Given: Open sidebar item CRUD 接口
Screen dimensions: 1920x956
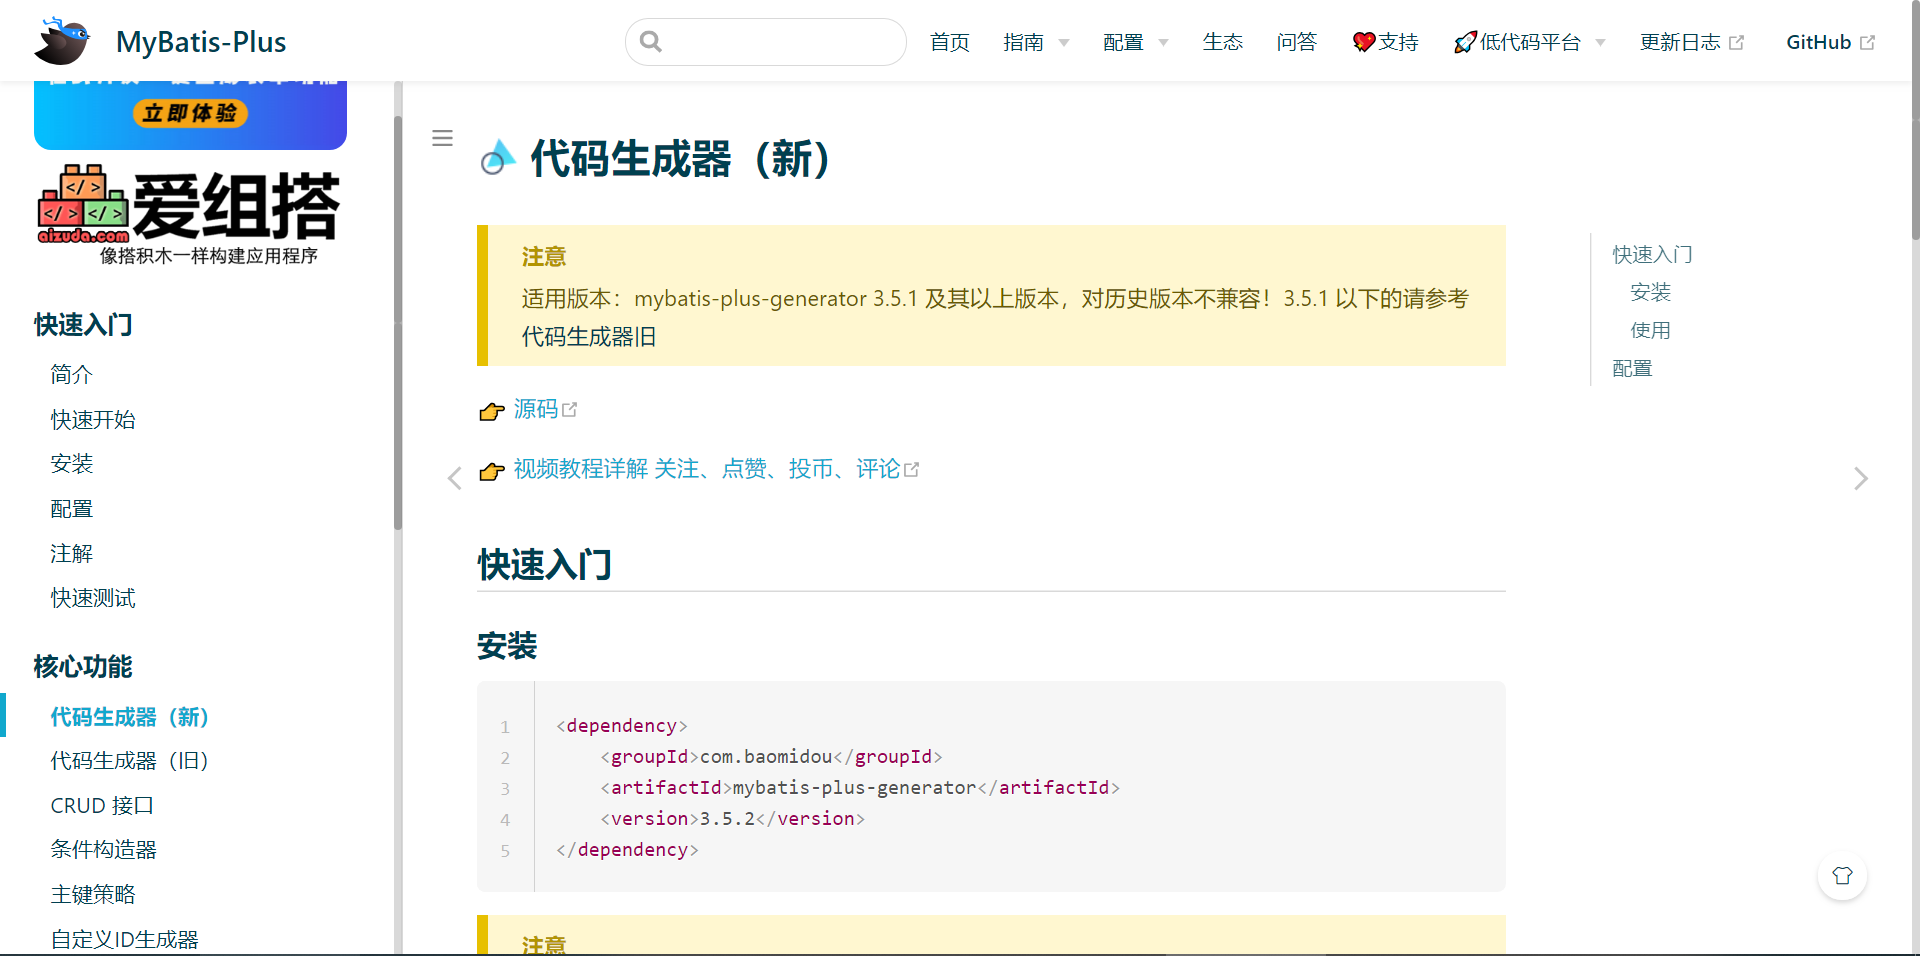Looking at the screenshot, I should coord(102,805).
